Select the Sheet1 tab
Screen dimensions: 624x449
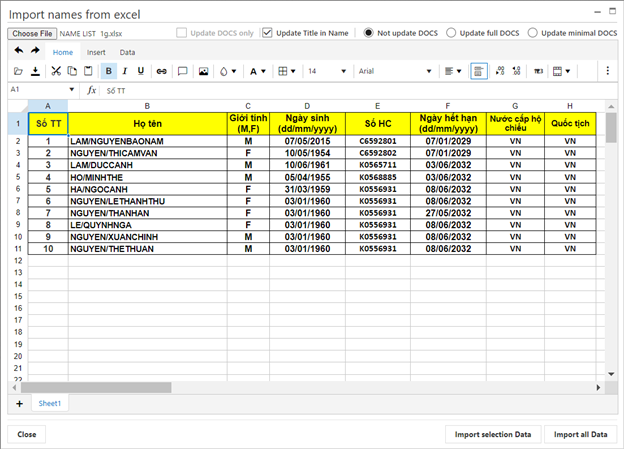[x=50, y=404]
